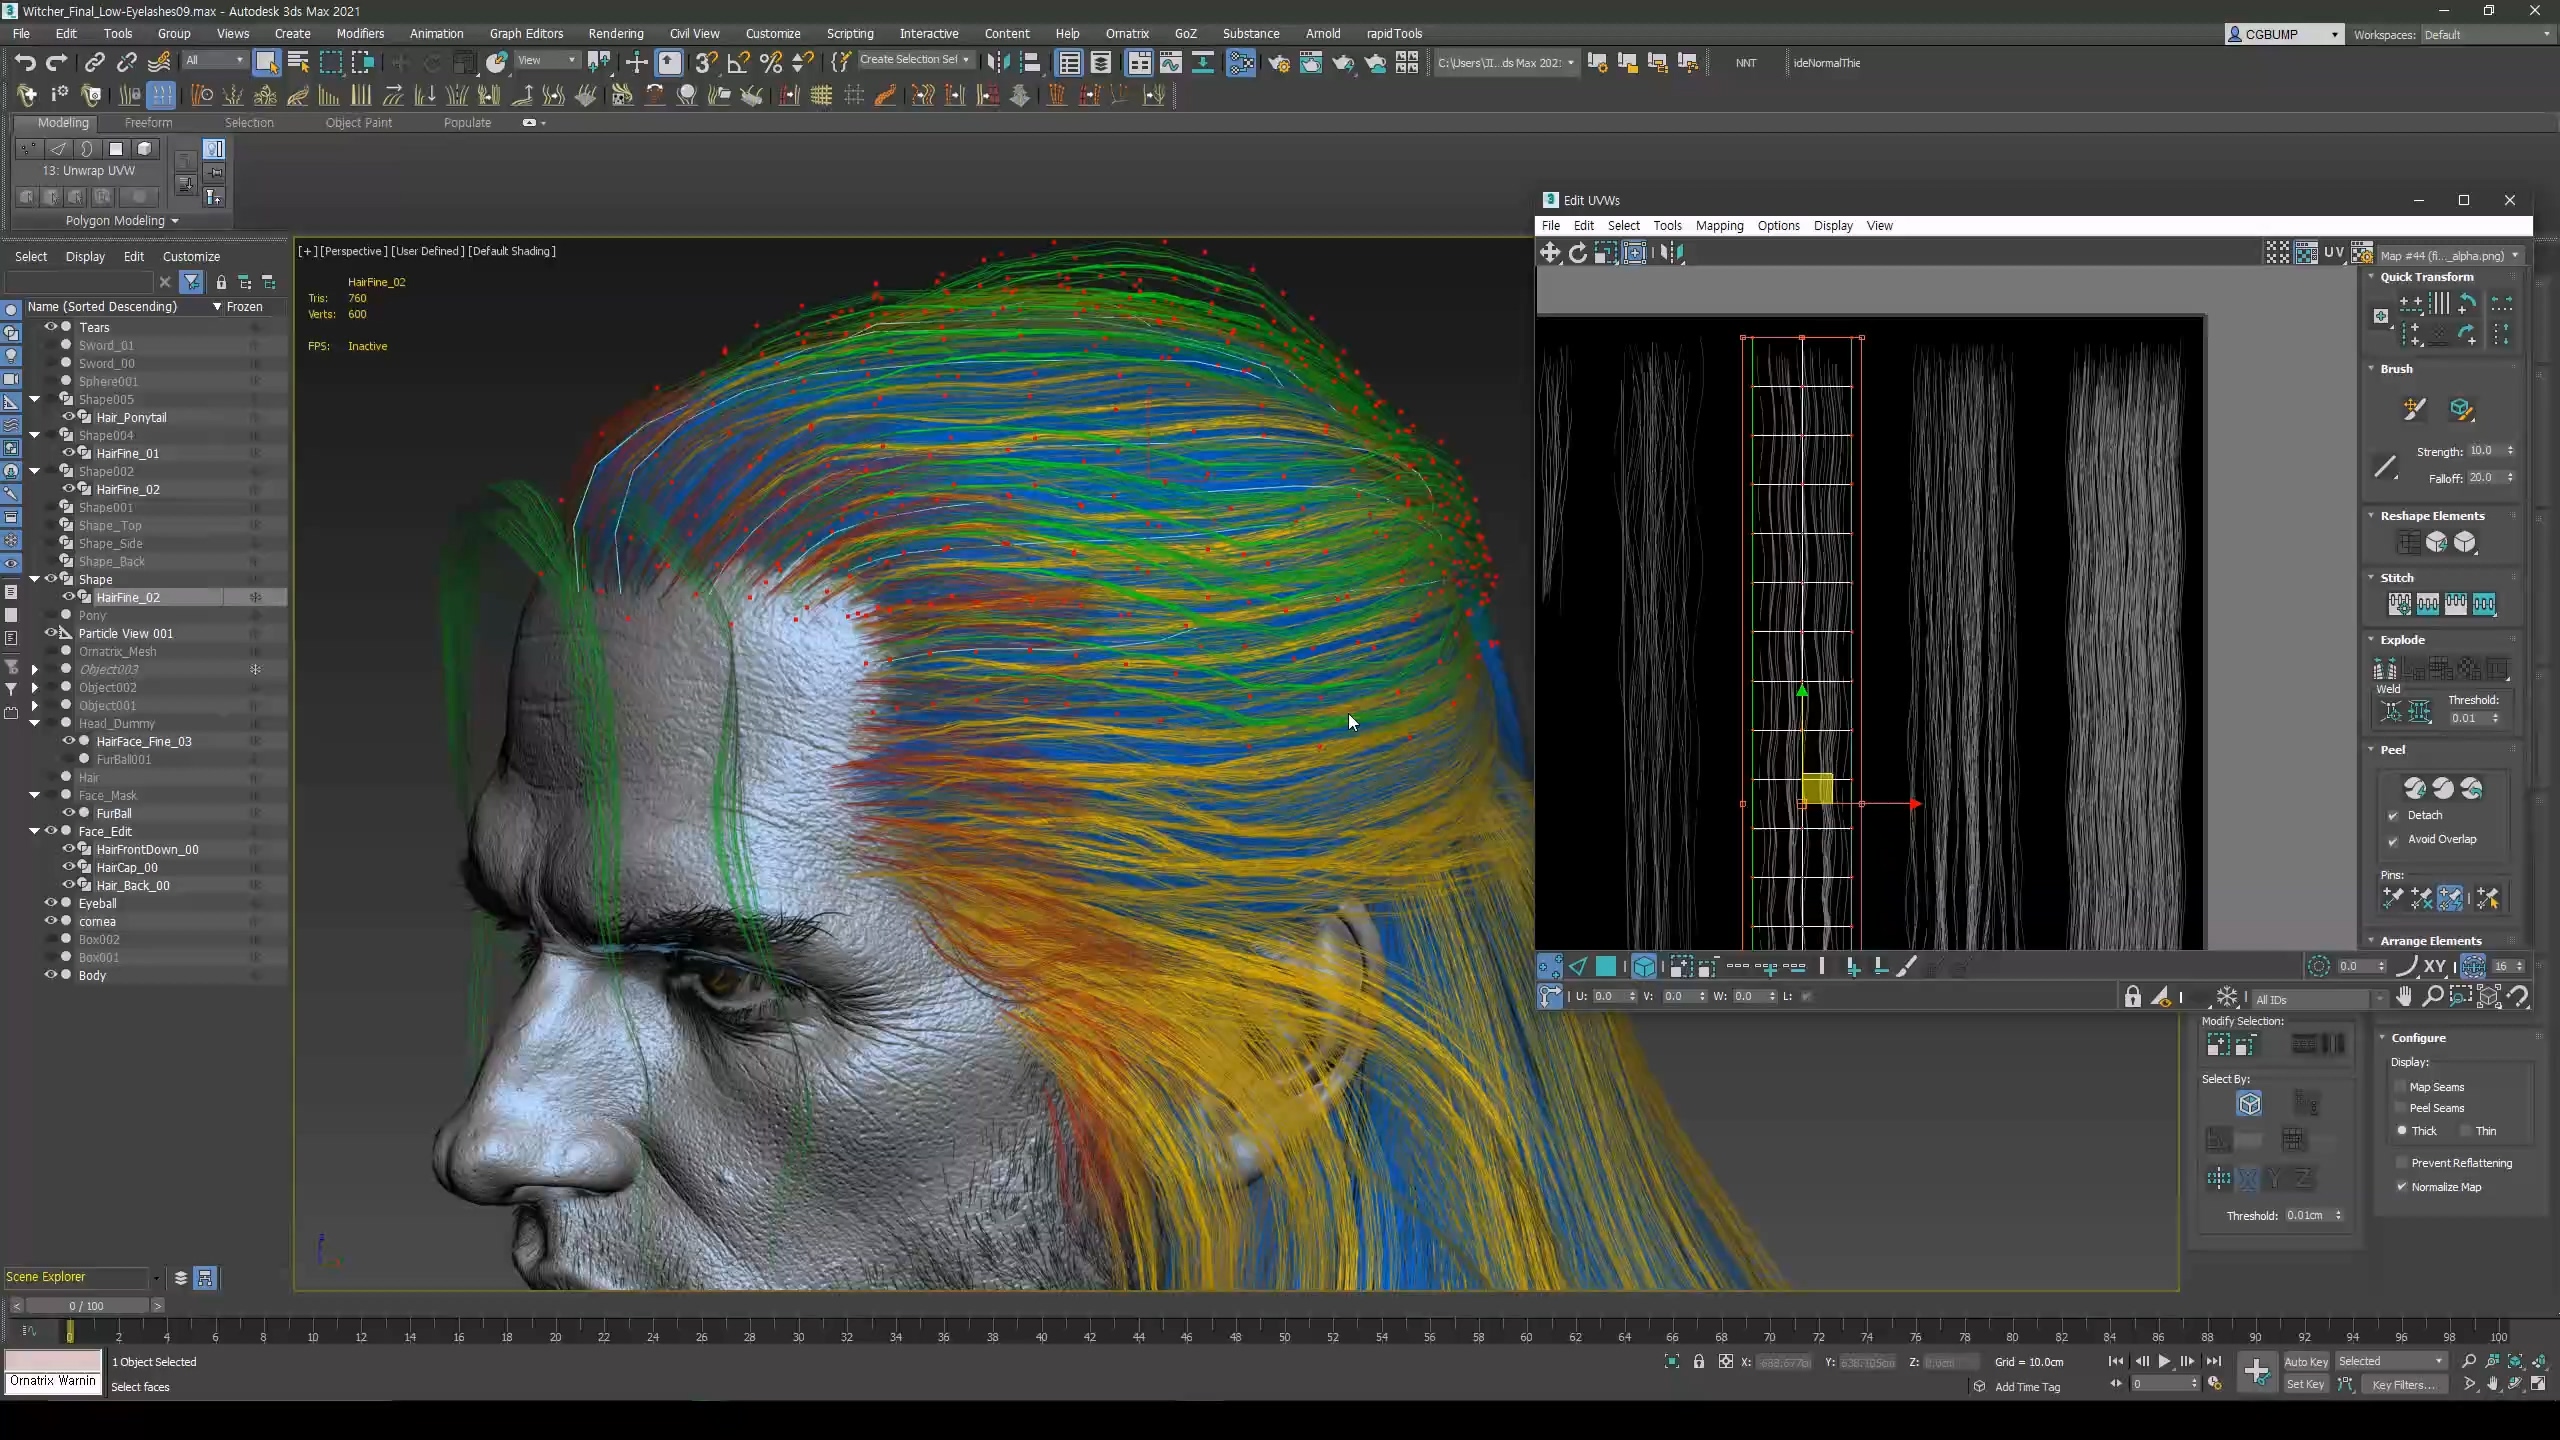The height and width of the screenshot is (1440, 2560).
Task: Click the Freeform Mode icon in Edit UVWs
Action: coord(1634,253)
